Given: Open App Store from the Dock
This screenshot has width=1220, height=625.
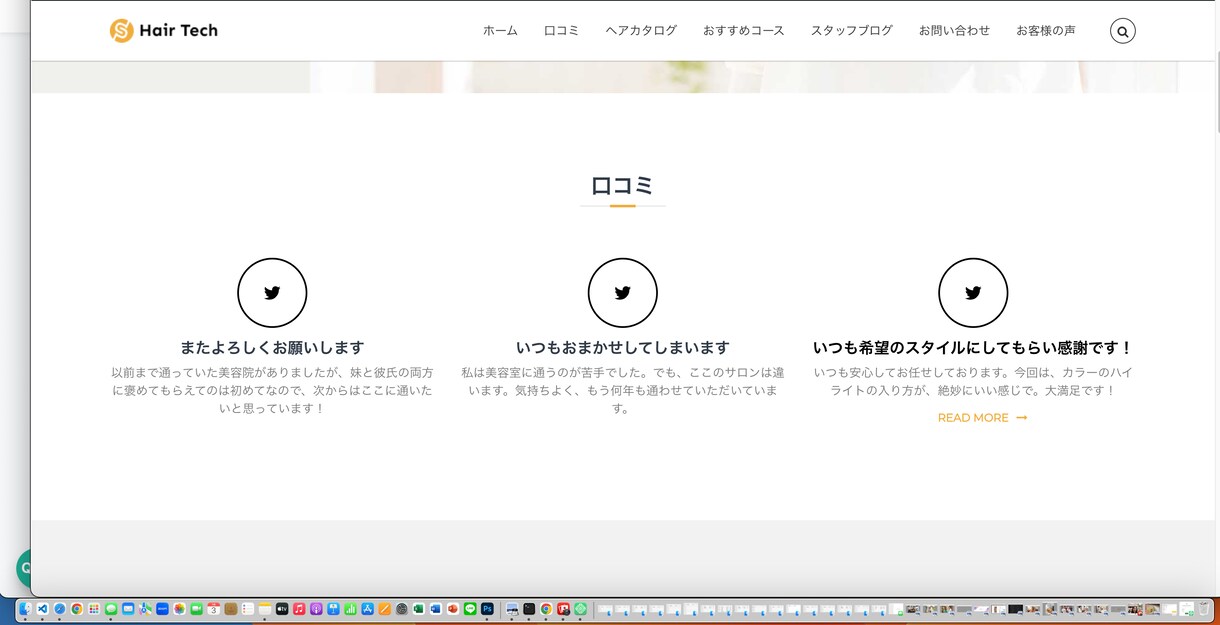Looking at the screenshot, I should [x=367, y=608].
